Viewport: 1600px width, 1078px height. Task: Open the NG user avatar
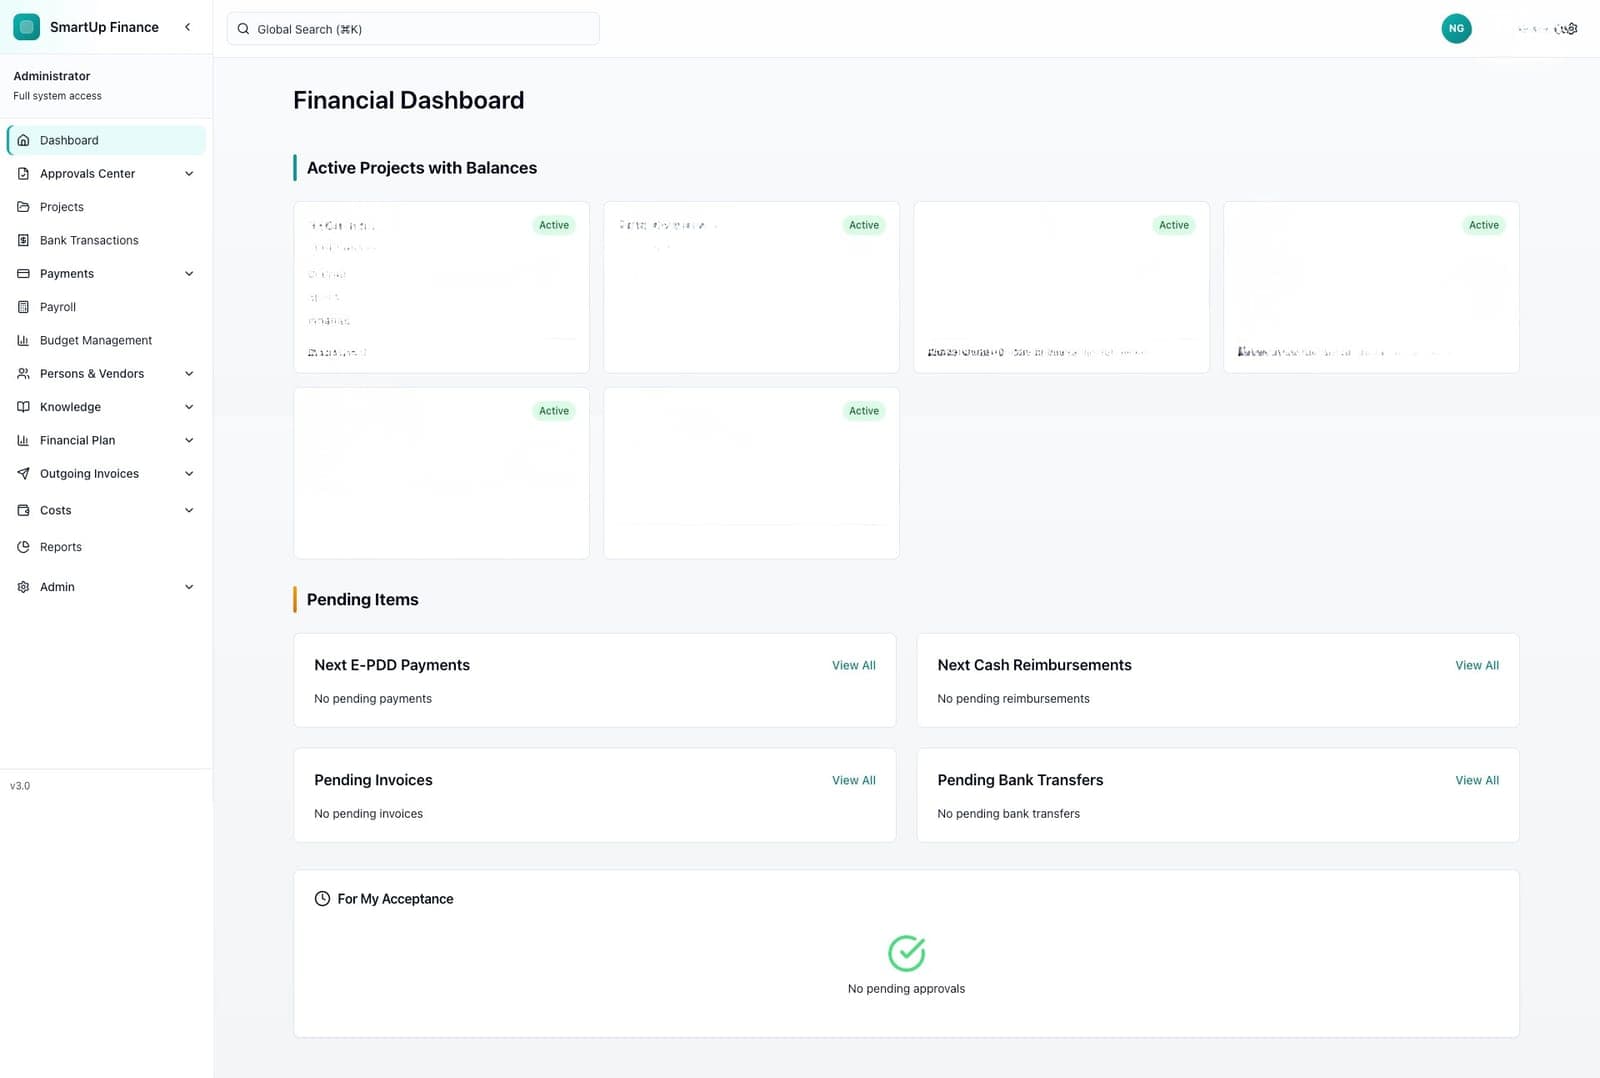tap(1456, 28)
